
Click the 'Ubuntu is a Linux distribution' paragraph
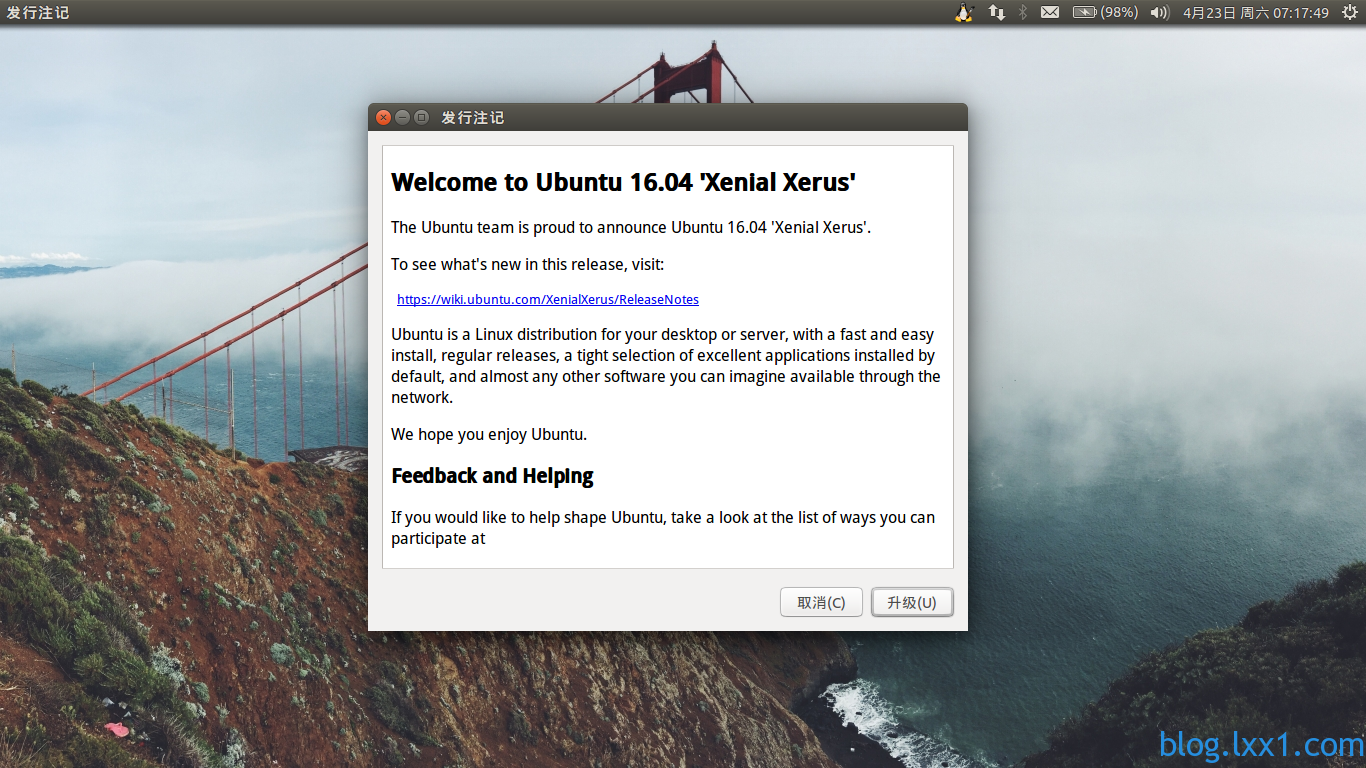point(666,366)
